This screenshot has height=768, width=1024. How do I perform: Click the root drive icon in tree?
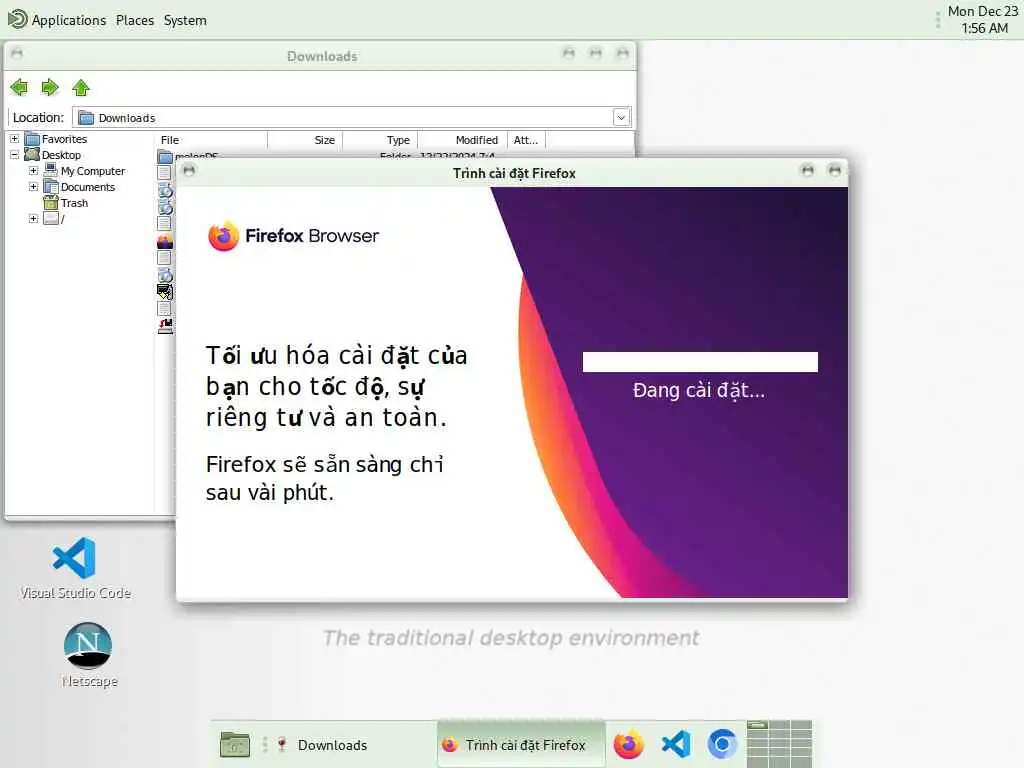[x=51, y=218]
